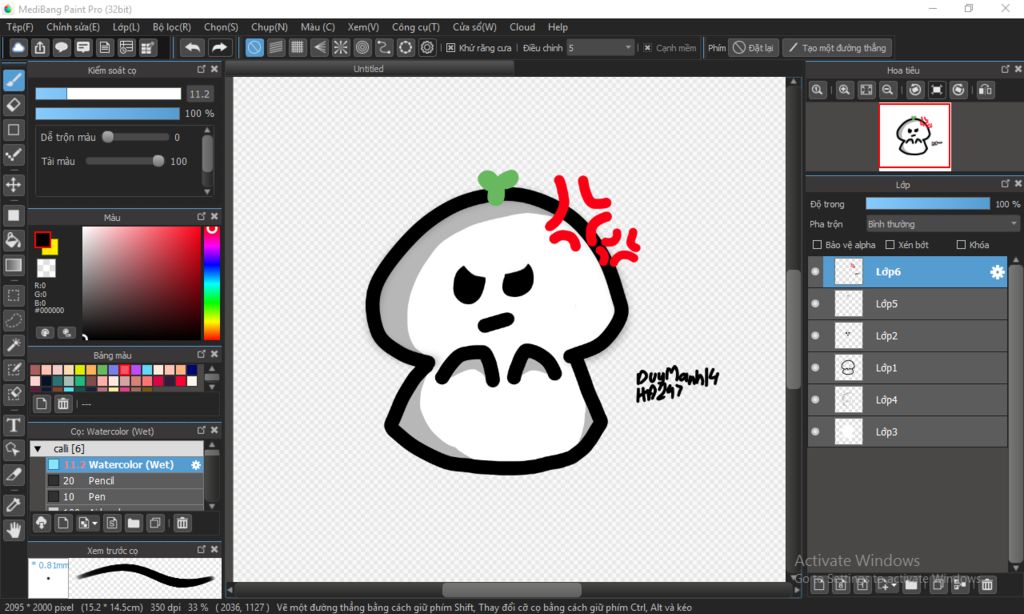The image size is (1024, 614).
Task: Click the Redo arrow in toolbar
Action: 219,48
